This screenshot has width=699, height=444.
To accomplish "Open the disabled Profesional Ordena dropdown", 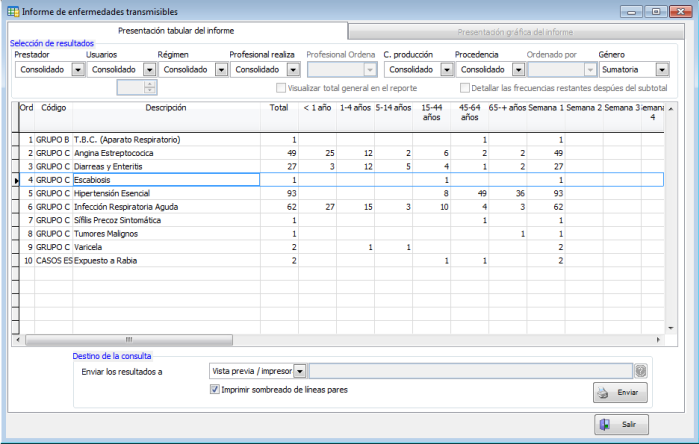I will [x=370, y=70].
